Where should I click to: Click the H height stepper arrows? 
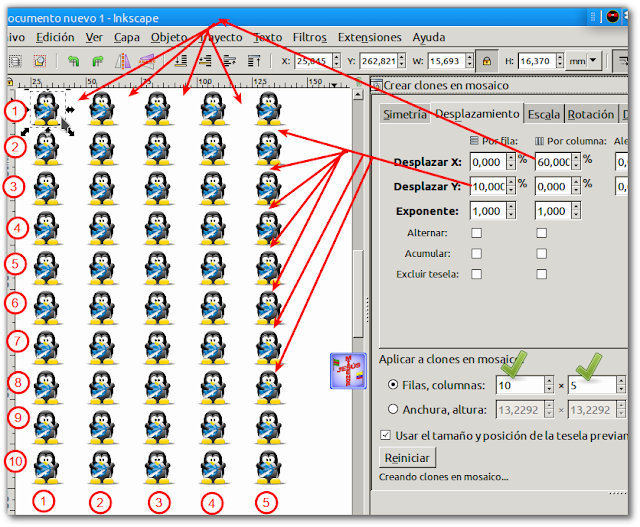point(560,61)
